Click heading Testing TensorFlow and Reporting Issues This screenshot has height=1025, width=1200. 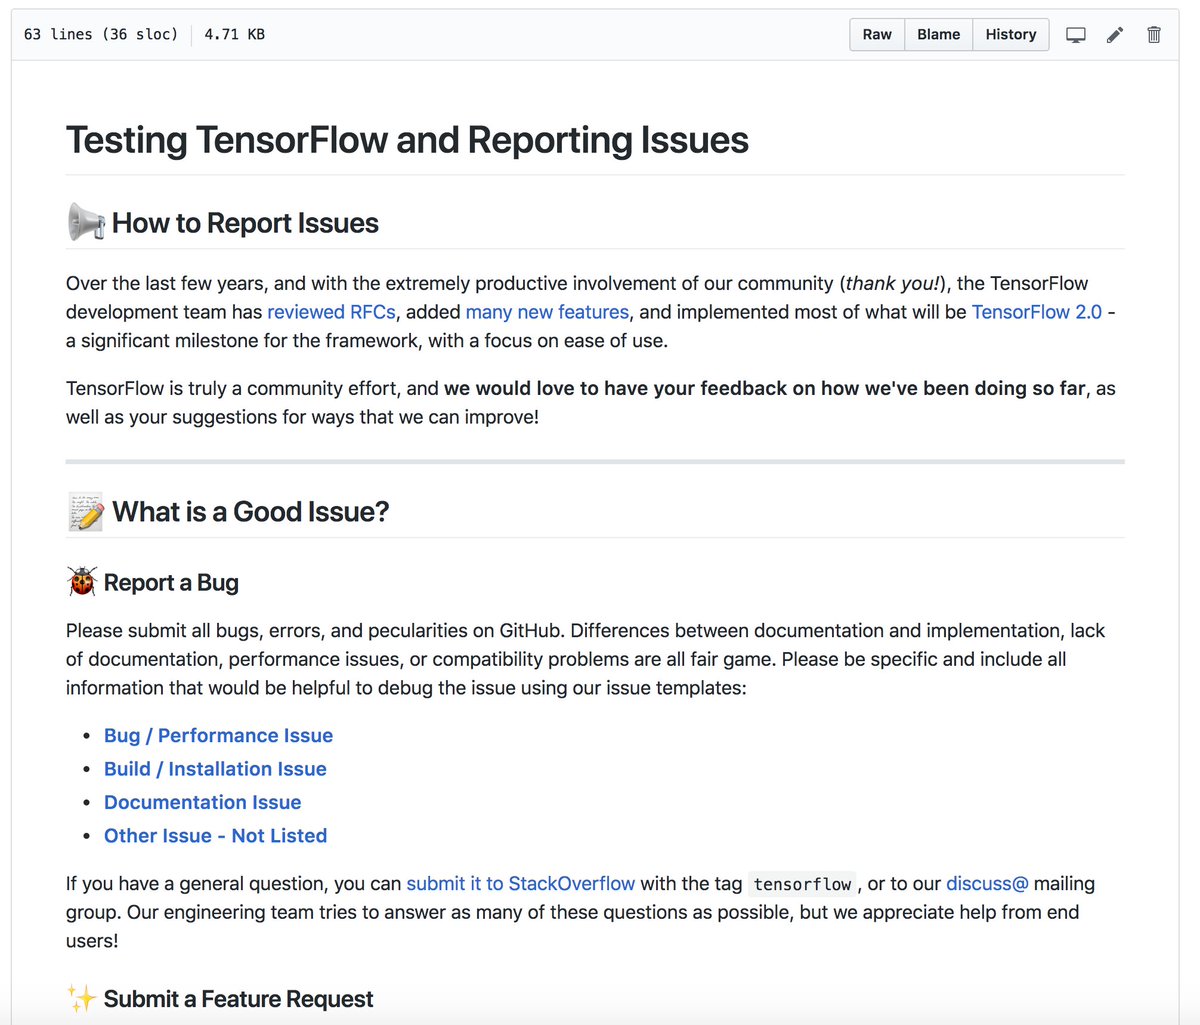click(407, 140)
